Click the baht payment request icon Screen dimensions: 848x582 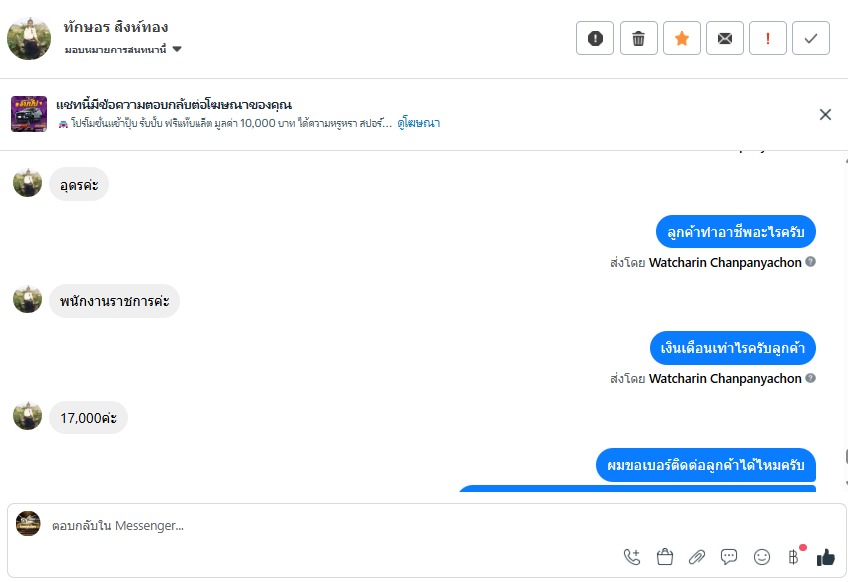[x=794, y=557]
